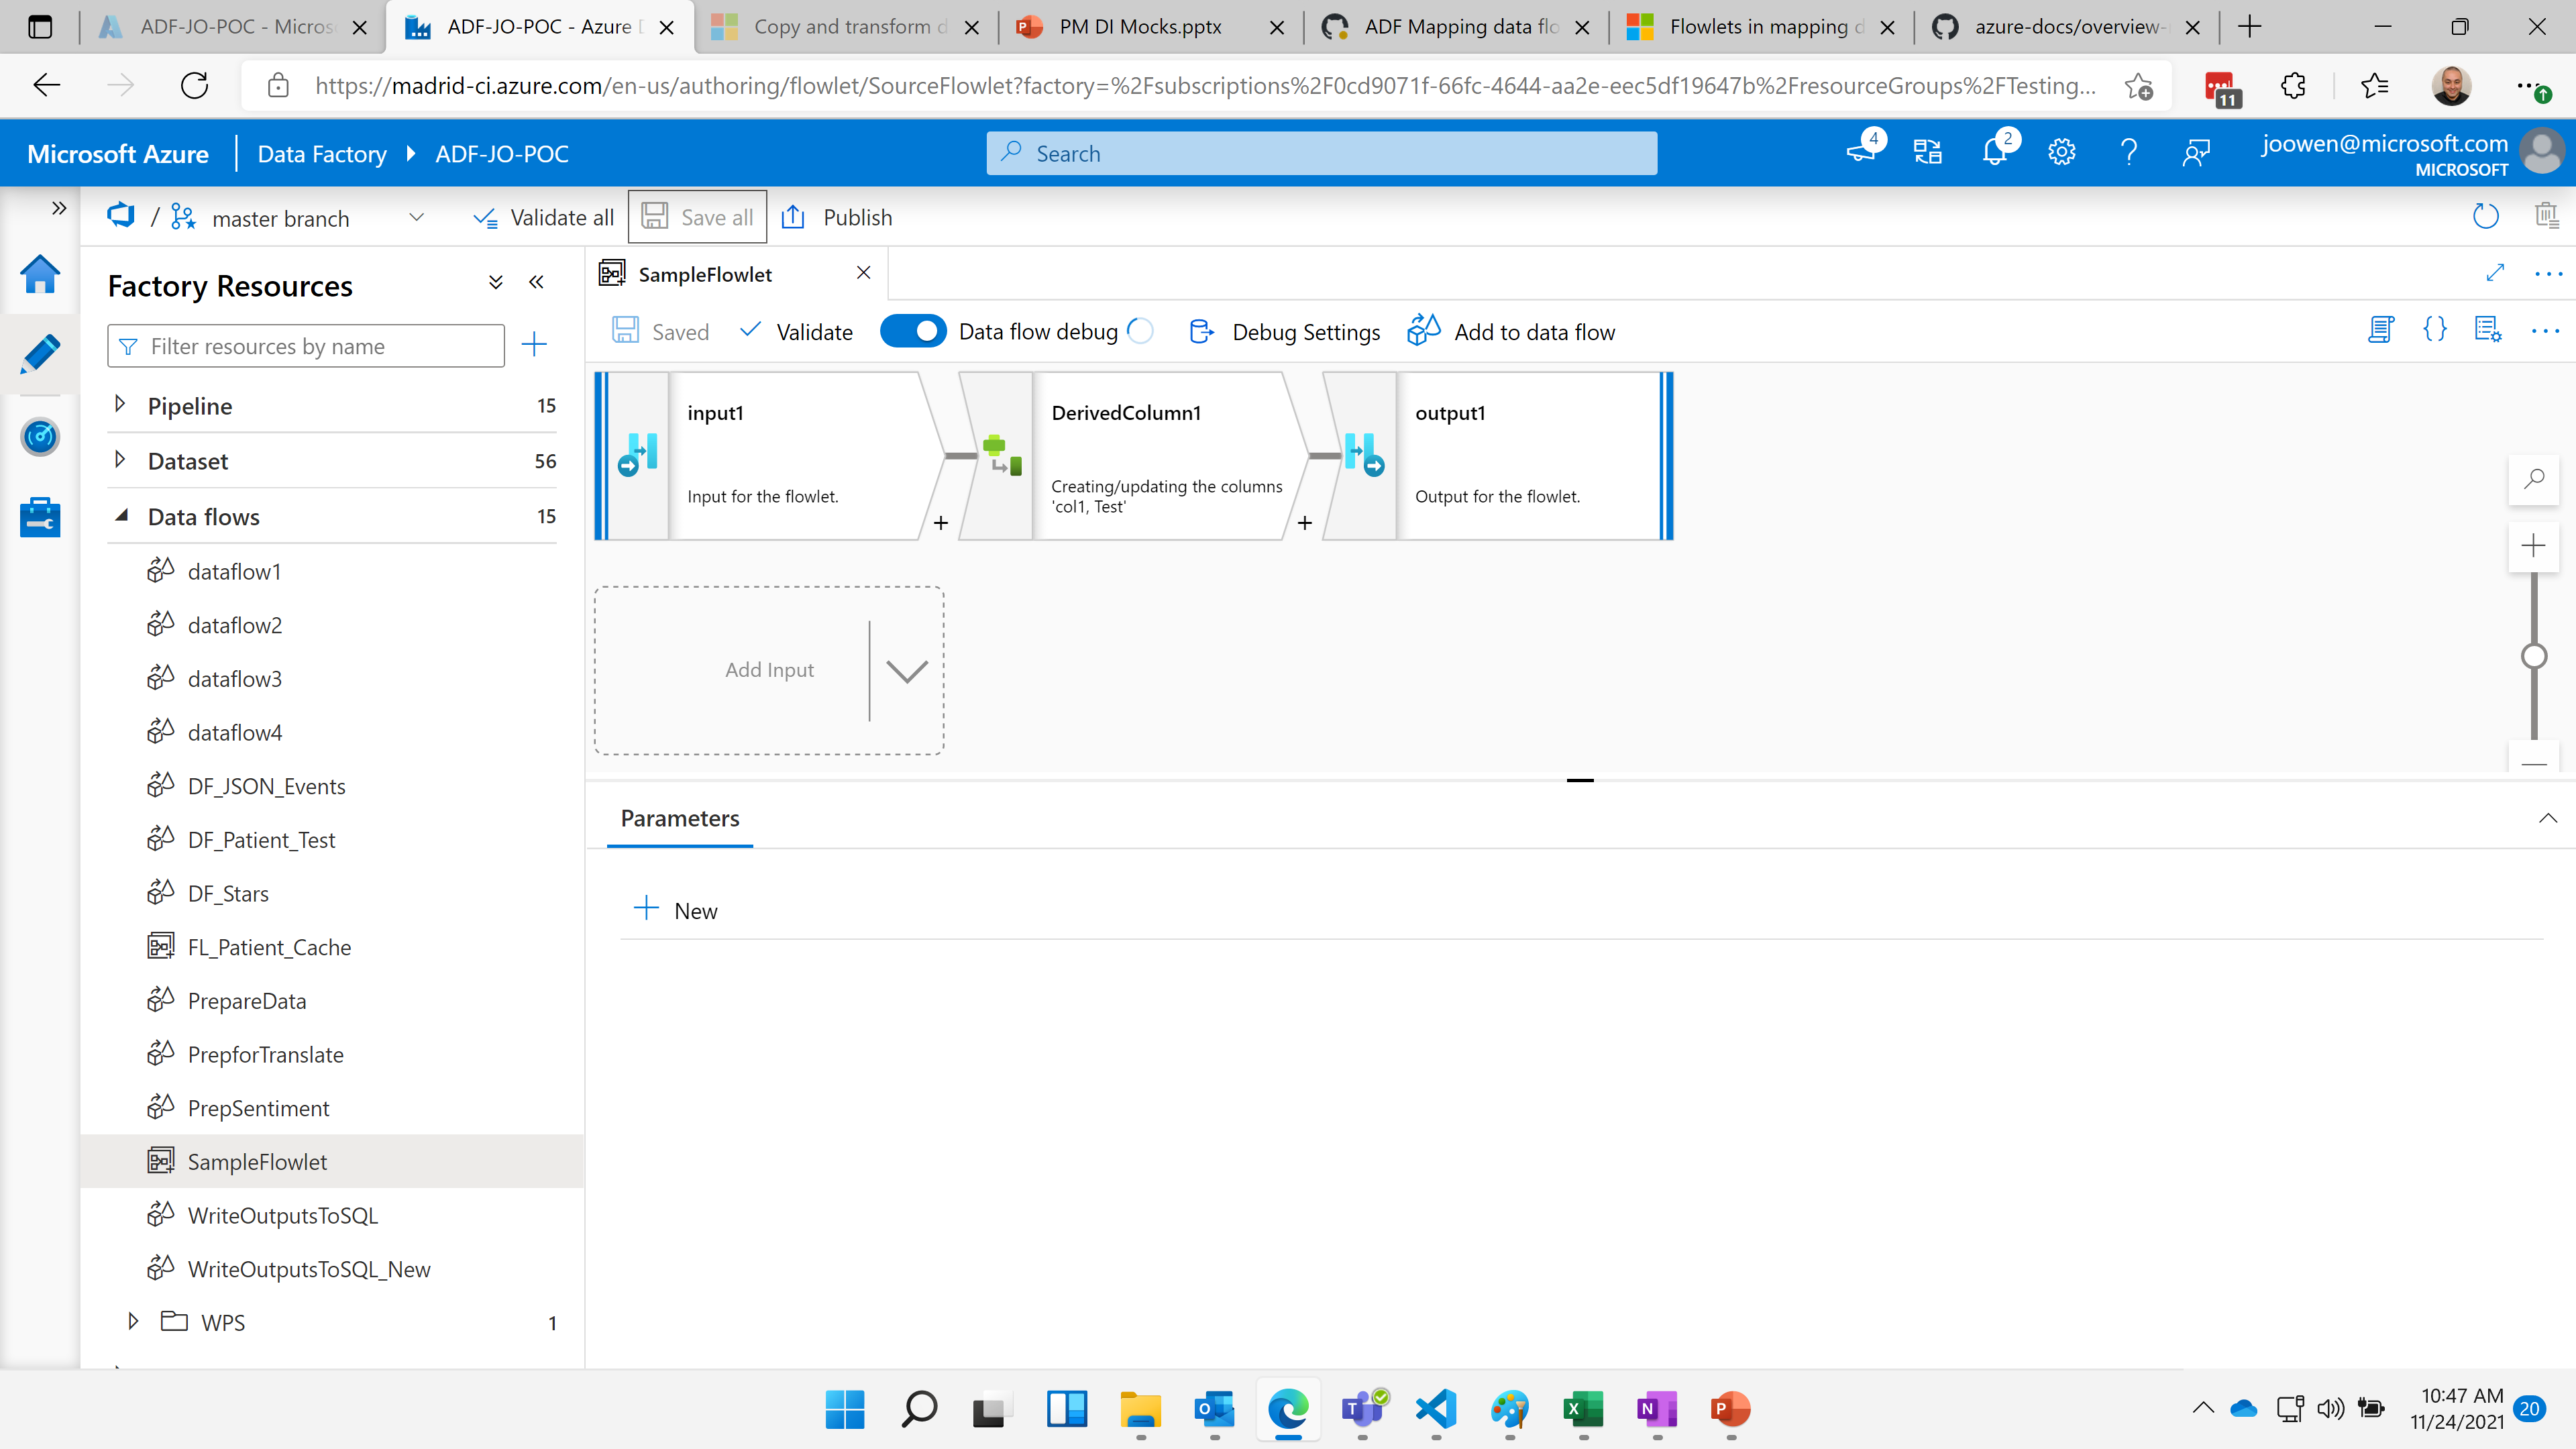Expand the Dataset resources section
2576x1449 pixels.
click(x=120, y=460)
